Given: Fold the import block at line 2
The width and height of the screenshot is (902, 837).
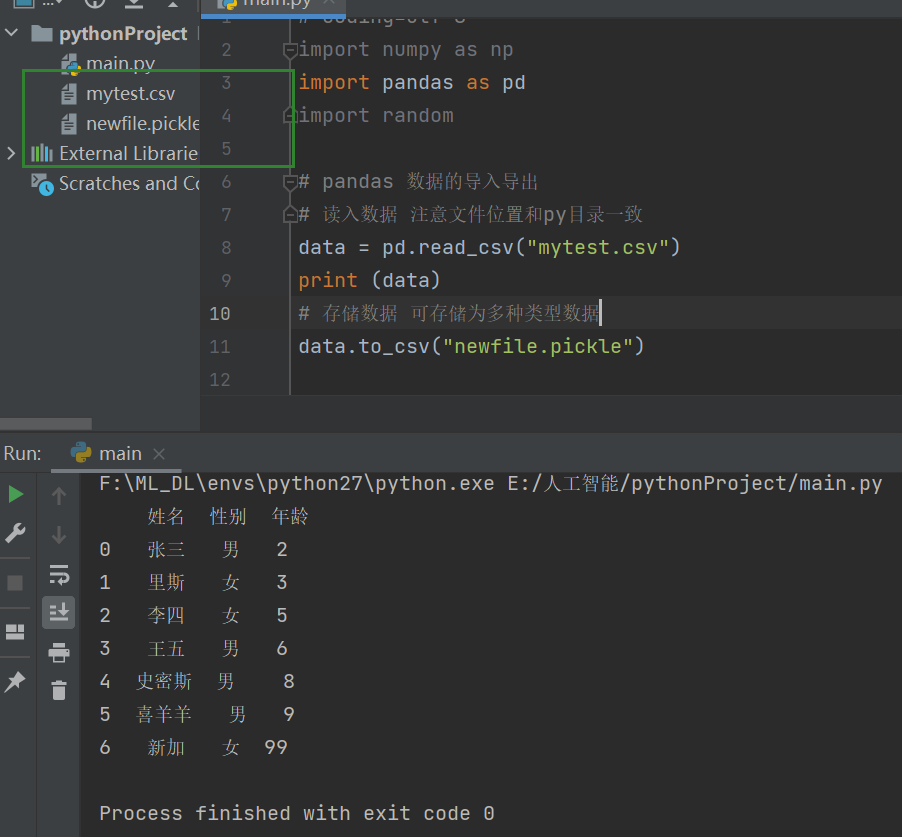Looking at the screenshot, I should click(290, 51).
